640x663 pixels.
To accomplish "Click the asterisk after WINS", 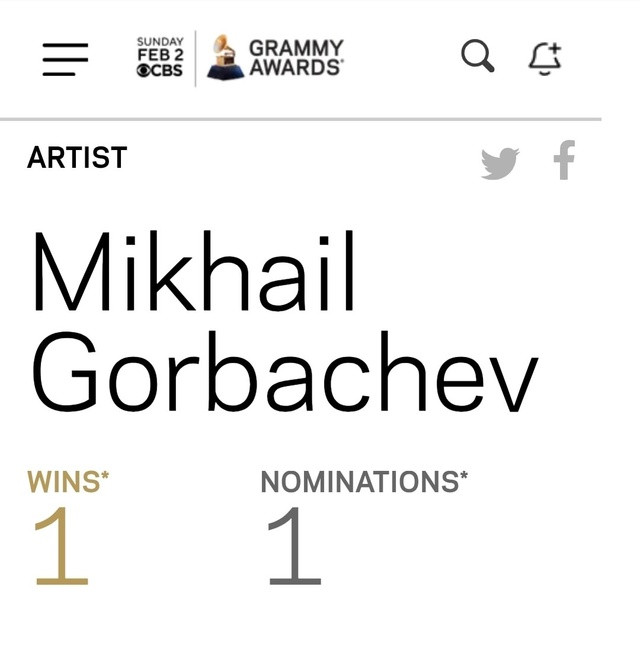I will coord(105,477).
